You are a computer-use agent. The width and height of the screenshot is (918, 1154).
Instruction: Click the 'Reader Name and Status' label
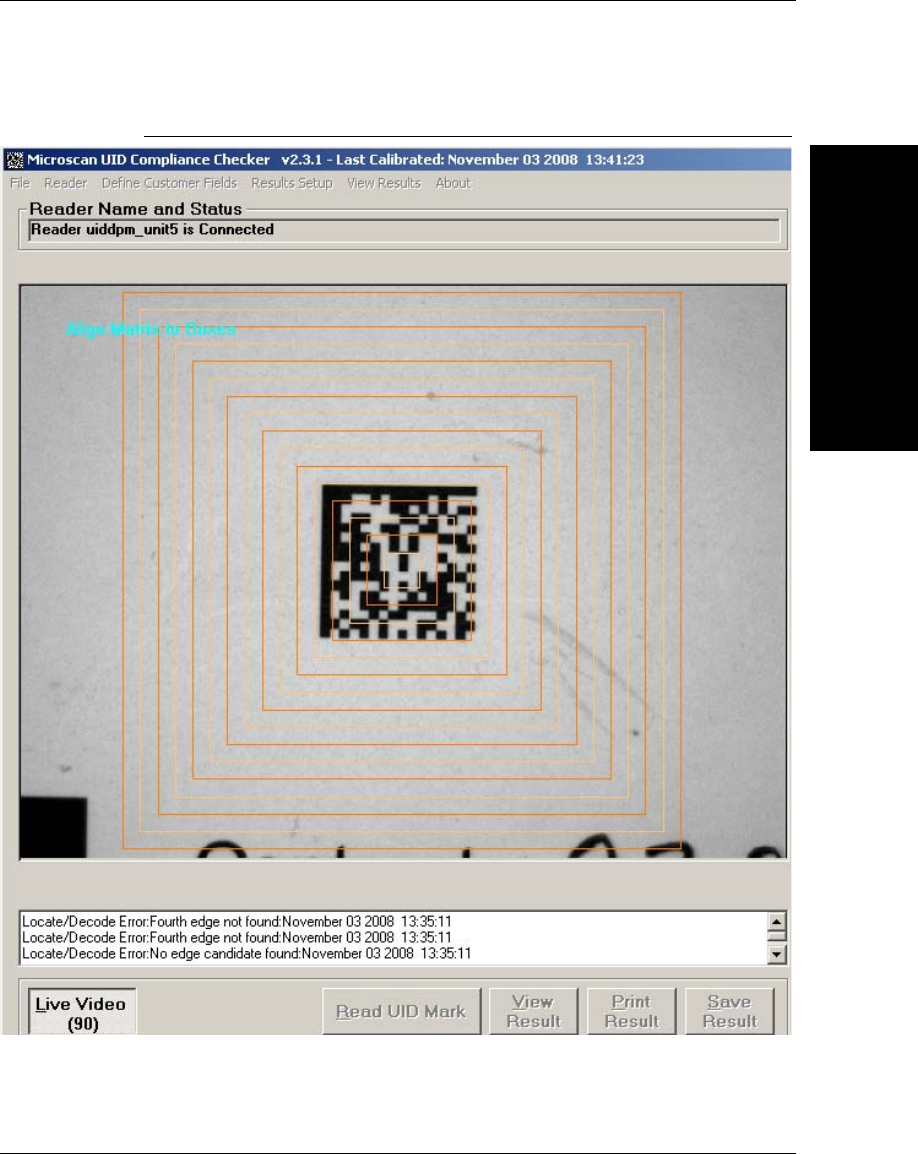[x=135, y=209]
